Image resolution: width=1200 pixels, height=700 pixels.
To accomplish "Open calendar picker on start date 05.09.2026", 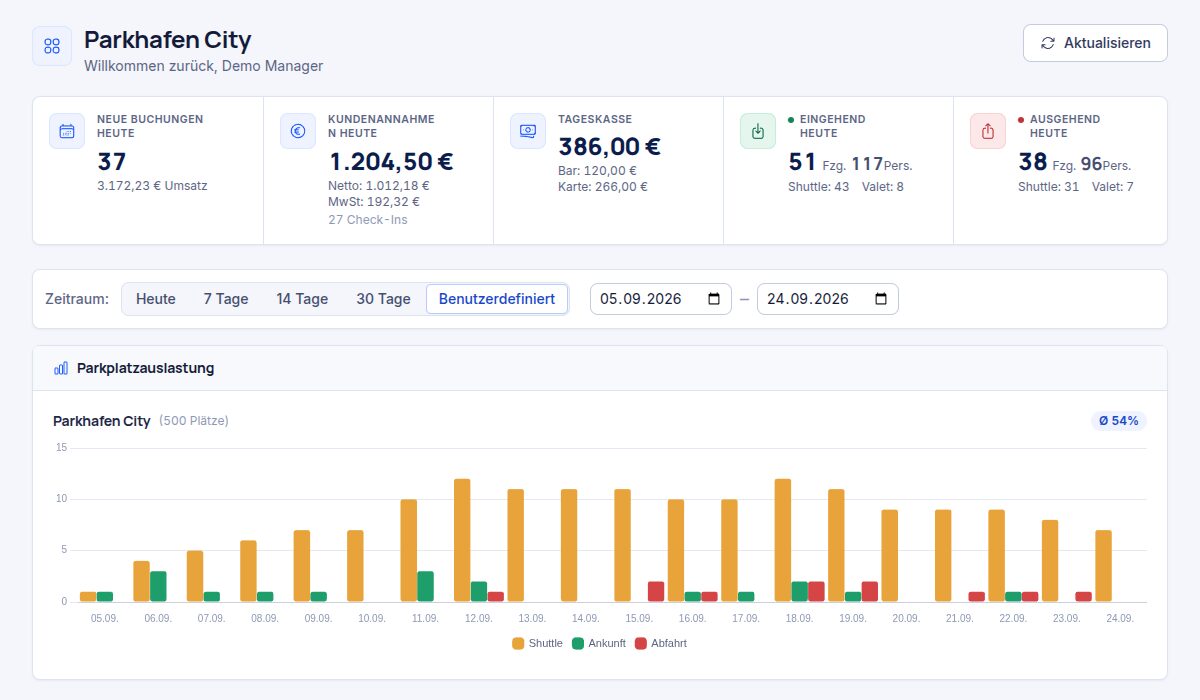I will [x=713, y=299].
